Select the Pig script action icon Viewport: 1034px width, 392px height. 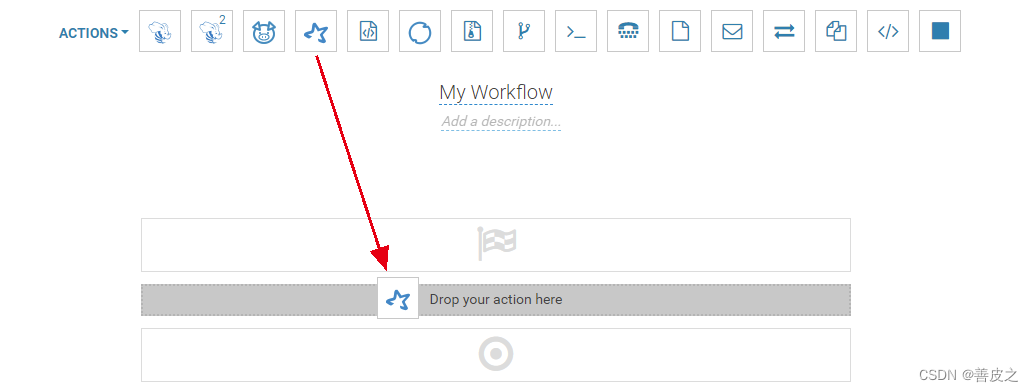pos(264,31)
